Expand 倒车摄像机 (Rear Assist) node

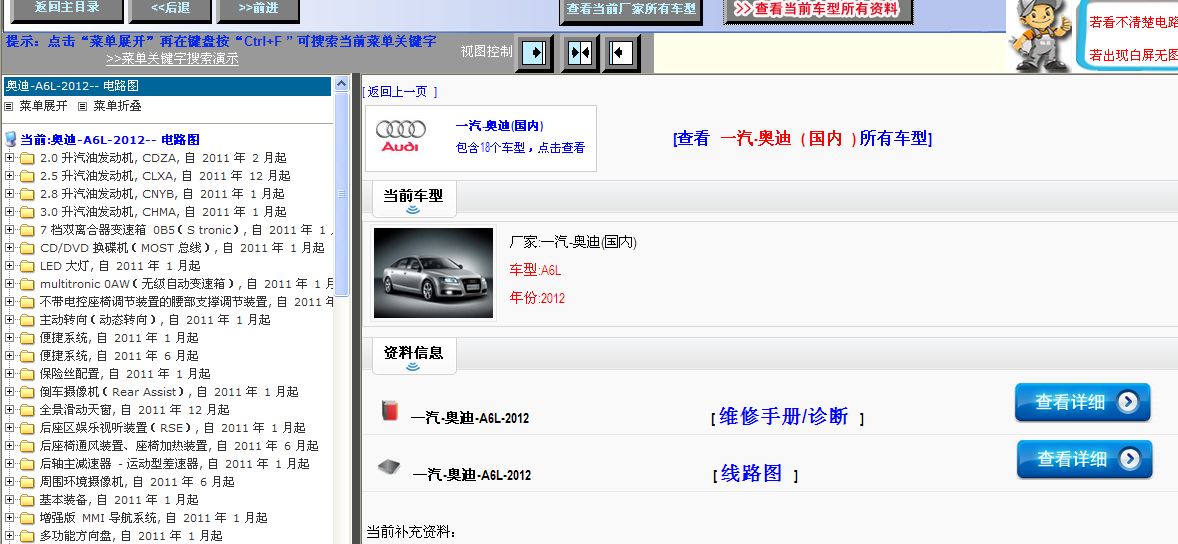[x=9, y=392]
